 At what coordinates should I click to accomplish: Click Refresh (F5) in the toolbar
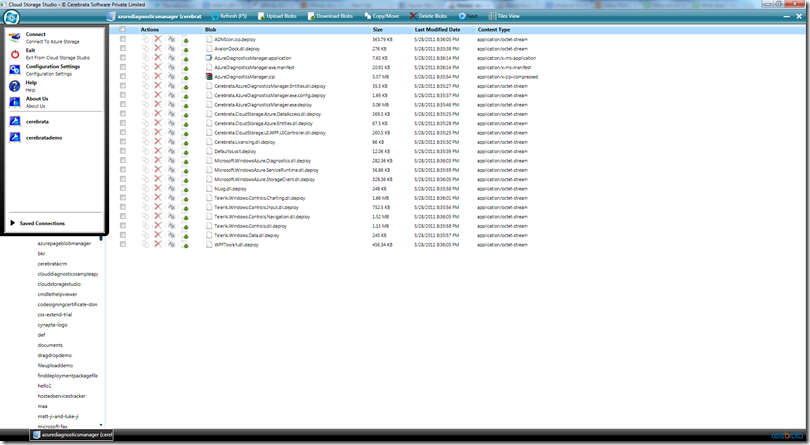(229, 16)
